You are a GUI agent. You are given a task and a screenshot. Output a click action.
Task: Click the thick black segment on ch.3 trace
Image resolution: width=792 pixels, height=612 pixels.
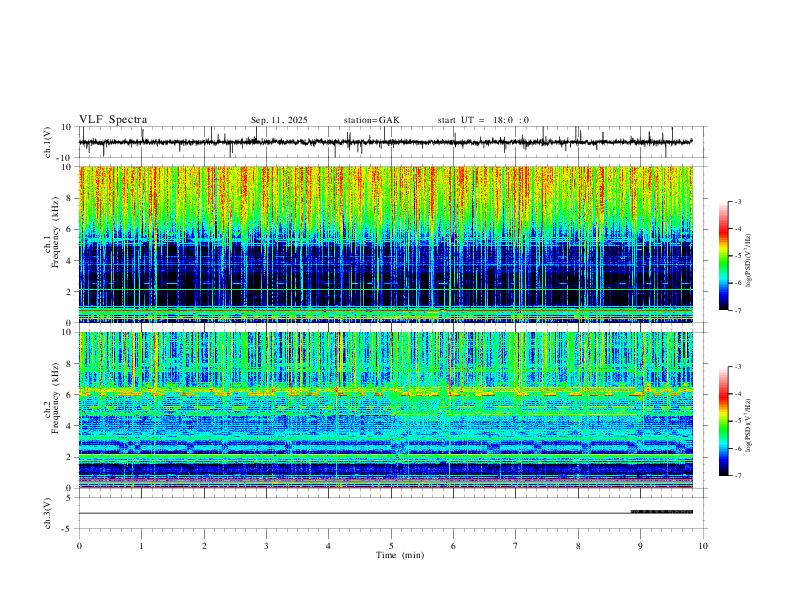pyautogui.click(x=662, y=512)
